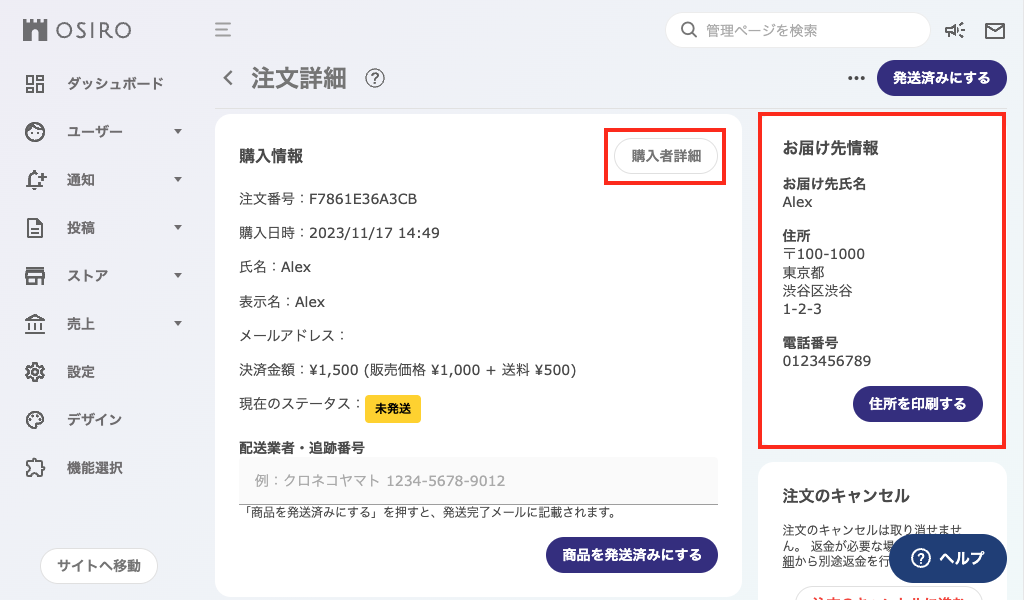Expand the ユーザー submenu arrow
1024x600 pixels.
[x=178, y=132]
